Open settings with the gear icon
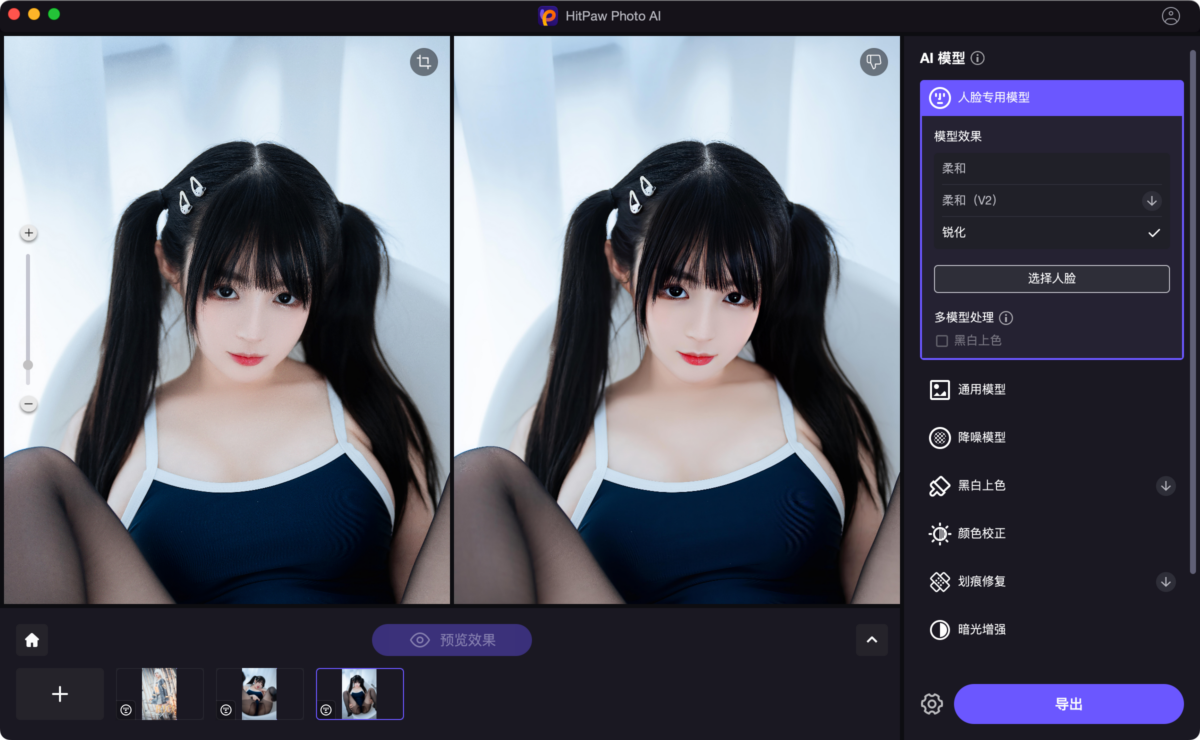This screenshot has height=740, width=1200. (932, 704)
